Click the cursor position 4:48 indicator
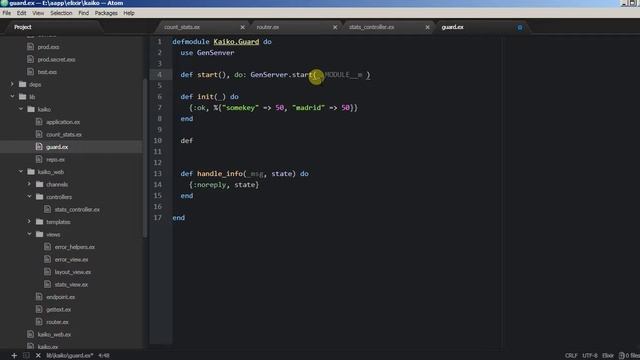 coord(104,356)
